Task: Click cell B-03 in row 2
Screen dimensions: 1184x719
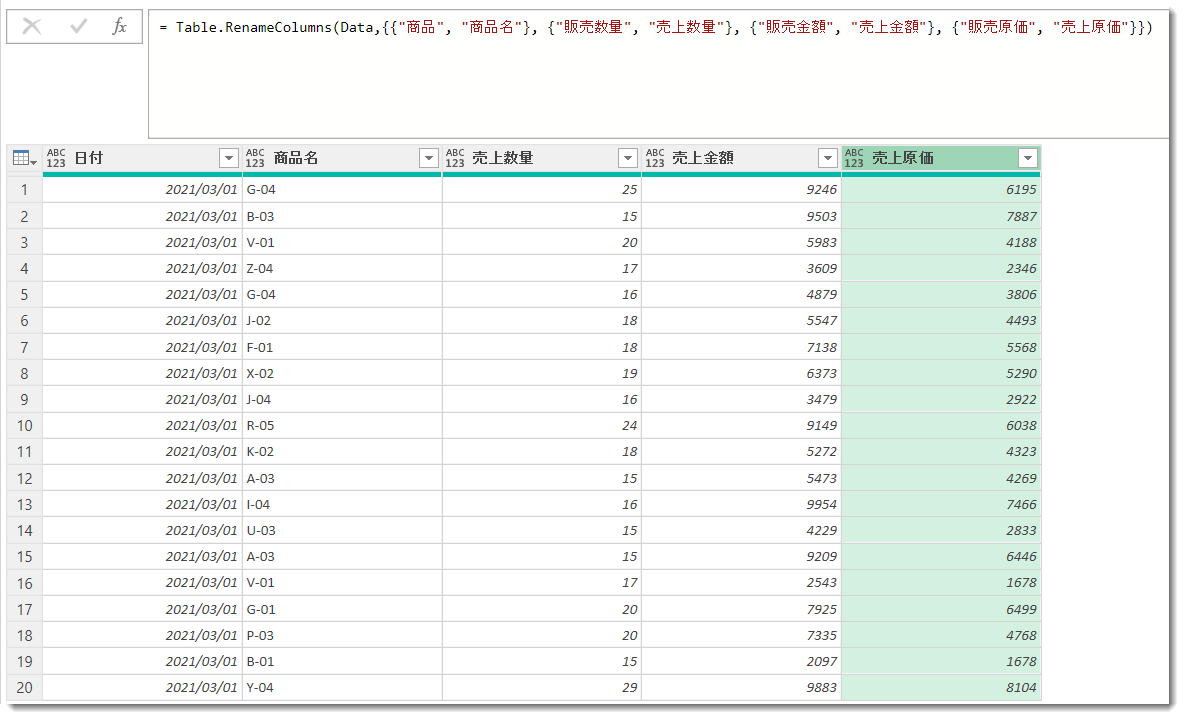Action: coord(341,216)
